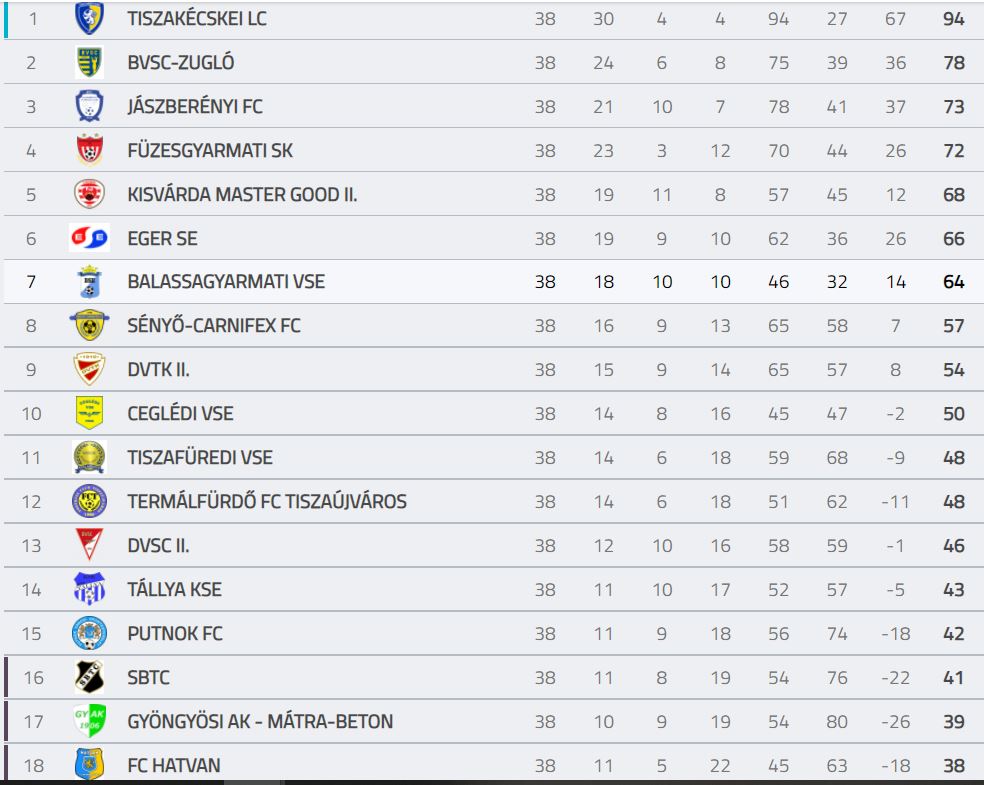Image resolution: width=984 pixels, height=785 pixels.
Task: Click Tiszakécskei LC's 94 points total
Action: (954, 19)
